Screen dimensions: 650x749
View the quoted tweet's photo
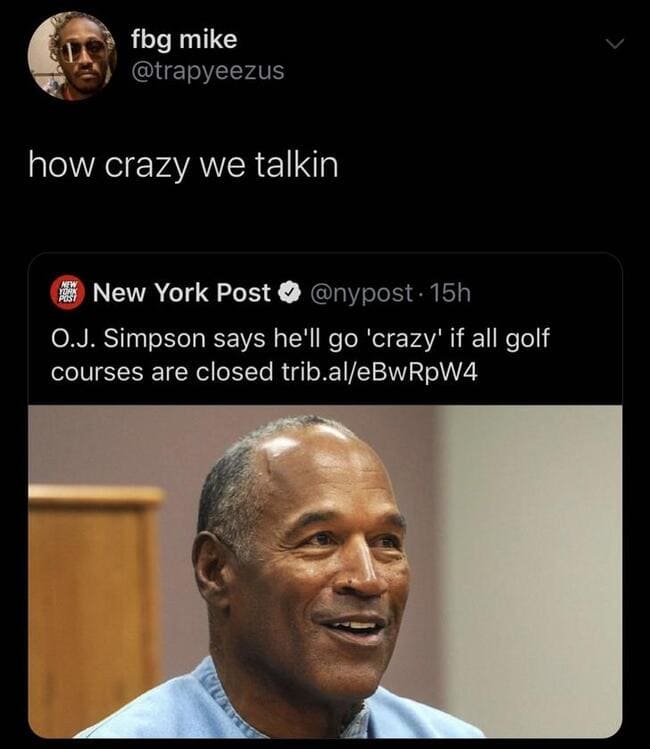325,571
